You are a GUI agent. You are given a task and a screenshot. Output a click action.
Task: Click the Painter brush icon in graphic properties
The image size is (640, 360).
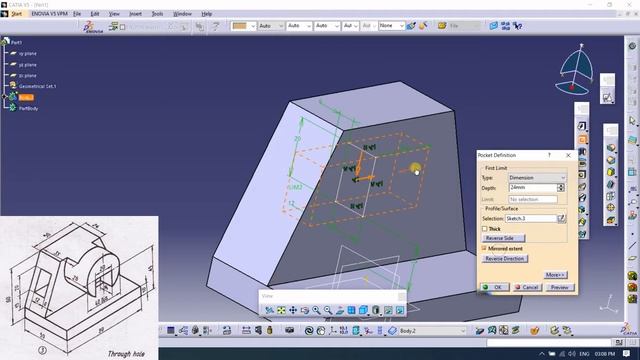point(411,26)
